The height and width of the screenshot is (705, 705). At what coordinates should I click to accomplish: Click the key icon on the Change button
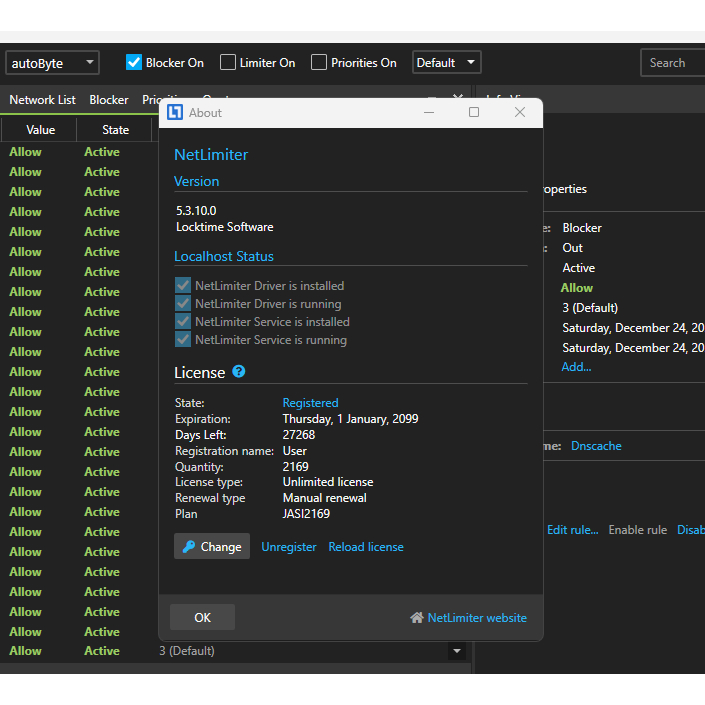[188, 547]
